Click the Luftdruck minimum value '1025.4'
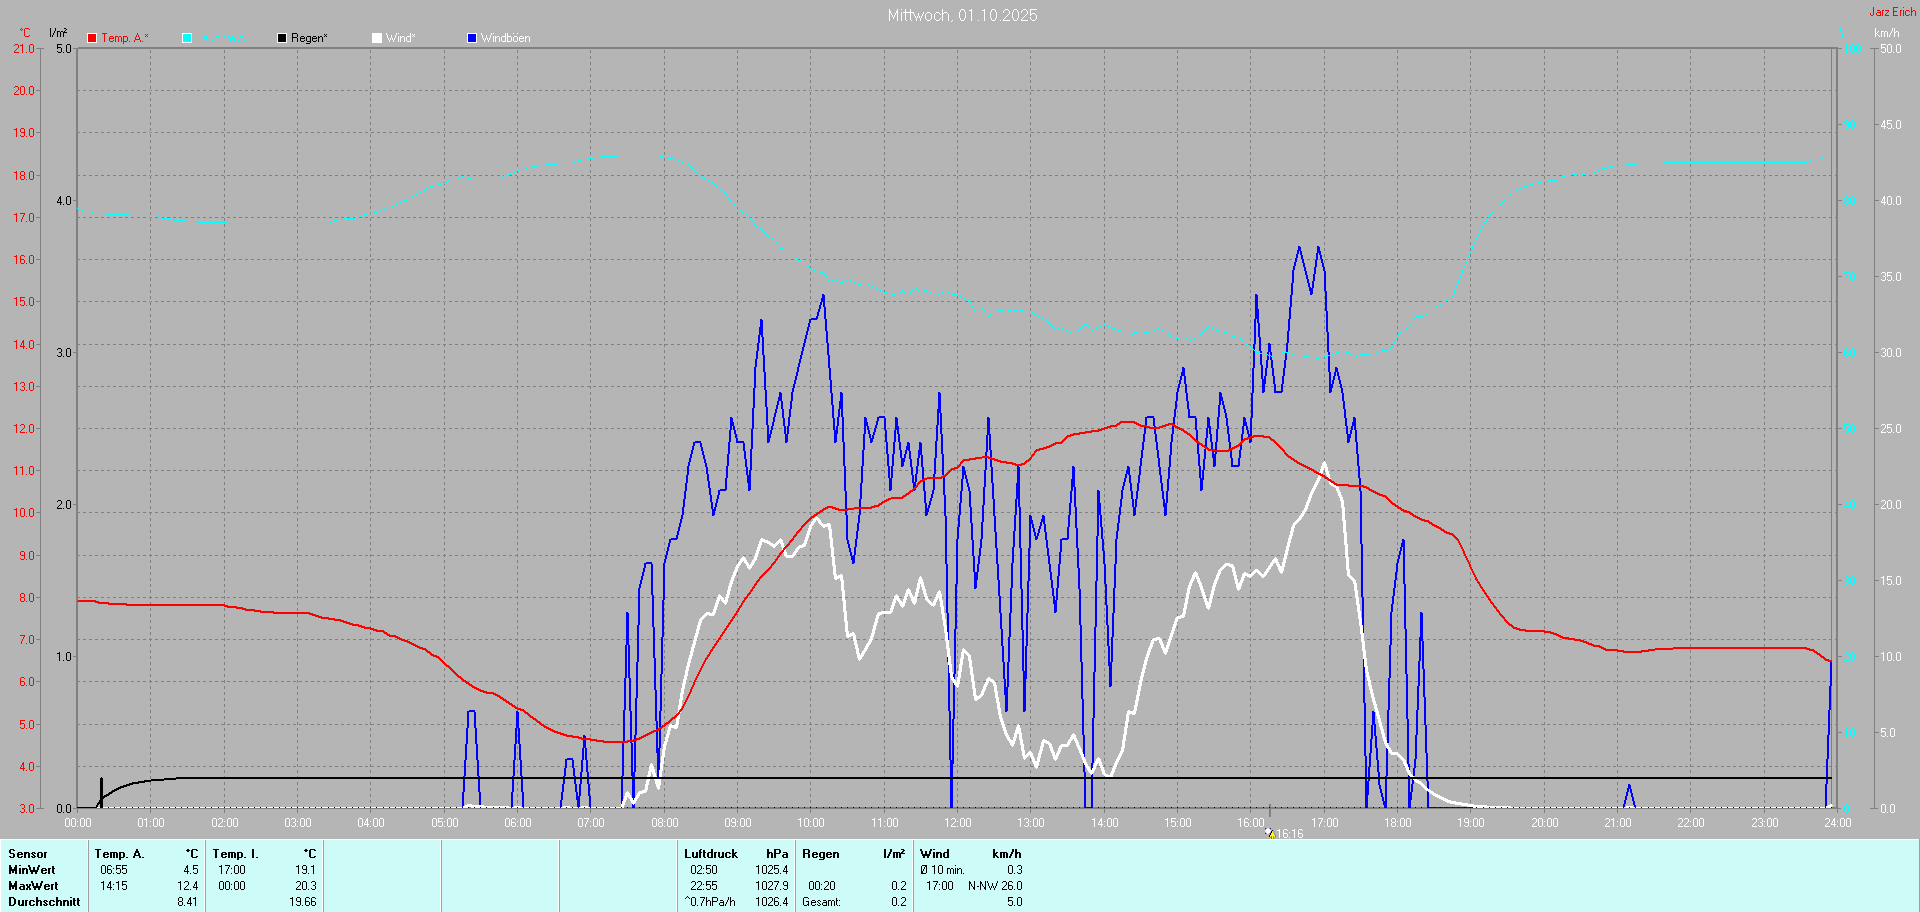This screenshot has width=1920, height=912. click(x=772, y=870)
